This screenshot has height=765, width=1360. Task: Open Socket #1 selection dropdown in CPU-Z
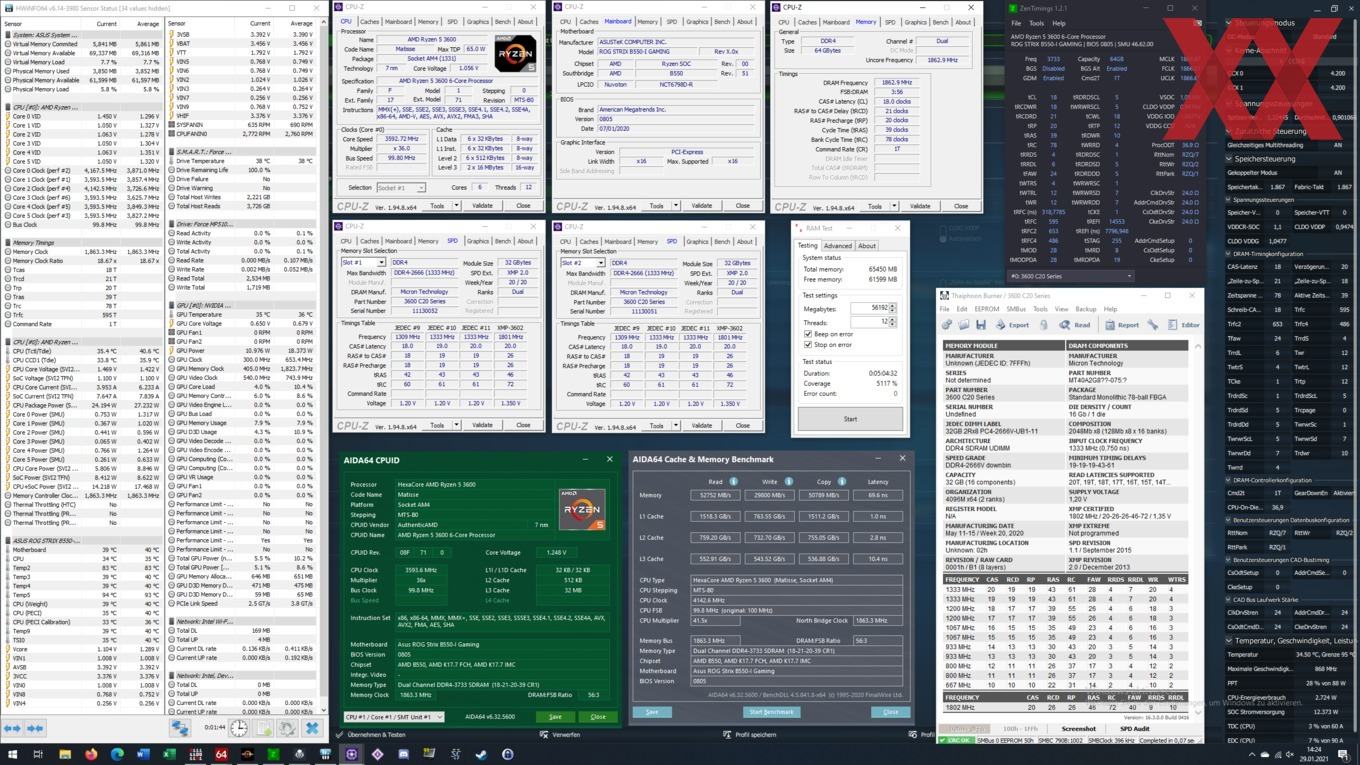[401, 188]
